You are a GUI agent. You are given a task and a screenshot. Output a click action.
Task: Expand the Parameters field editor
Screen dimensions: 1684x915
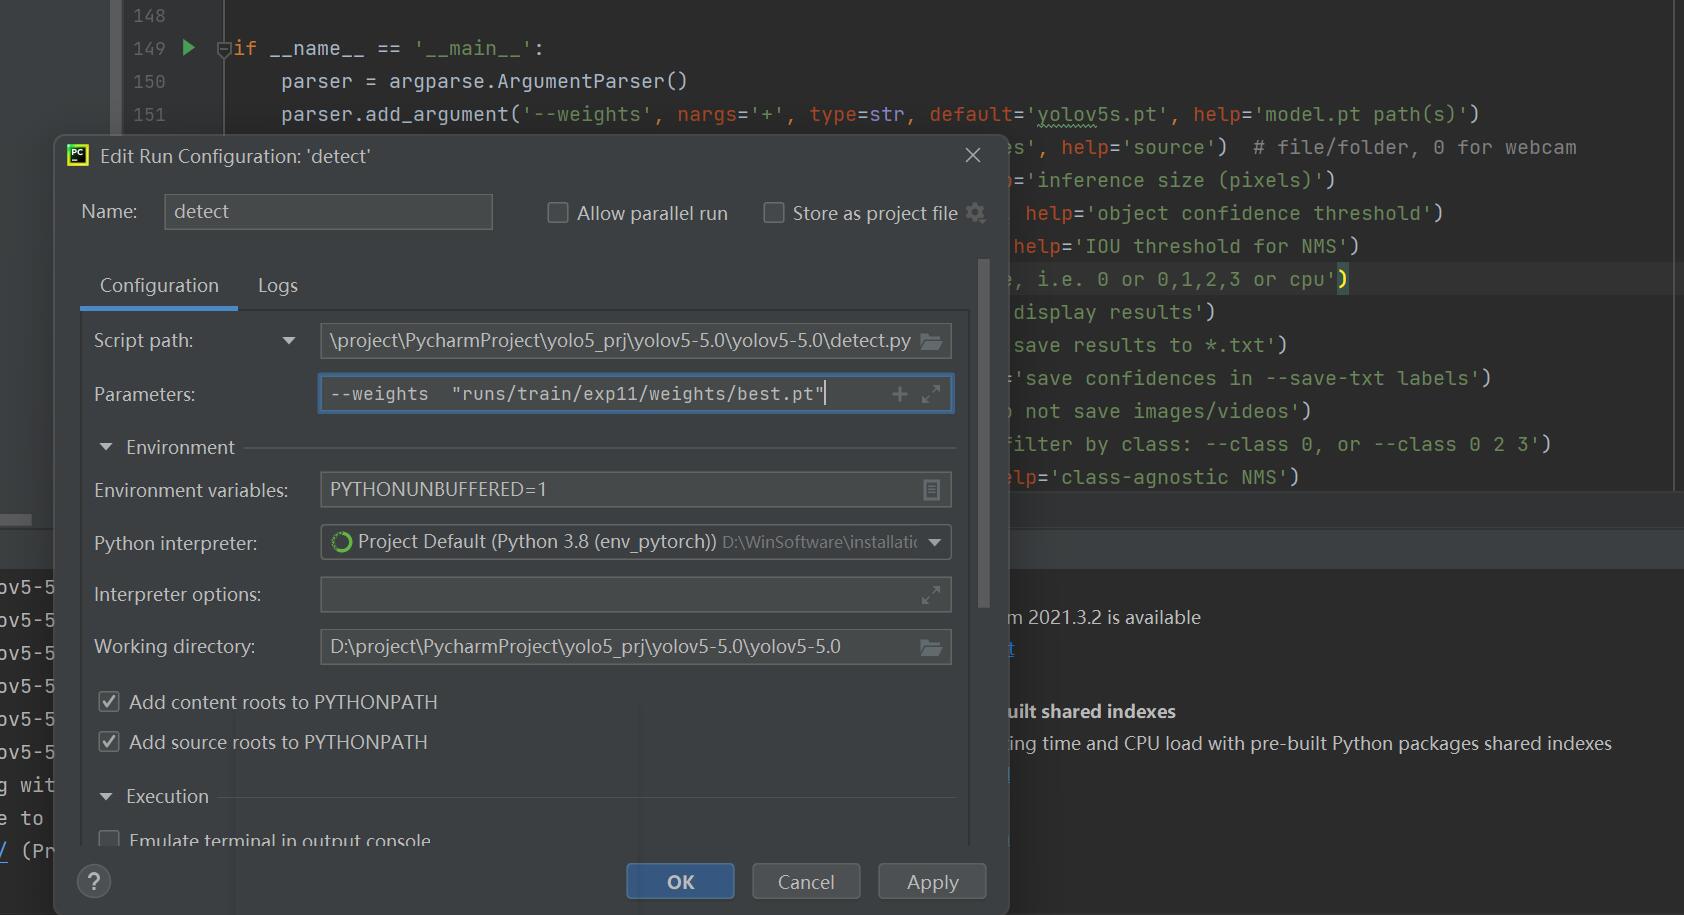click(931, 394)
